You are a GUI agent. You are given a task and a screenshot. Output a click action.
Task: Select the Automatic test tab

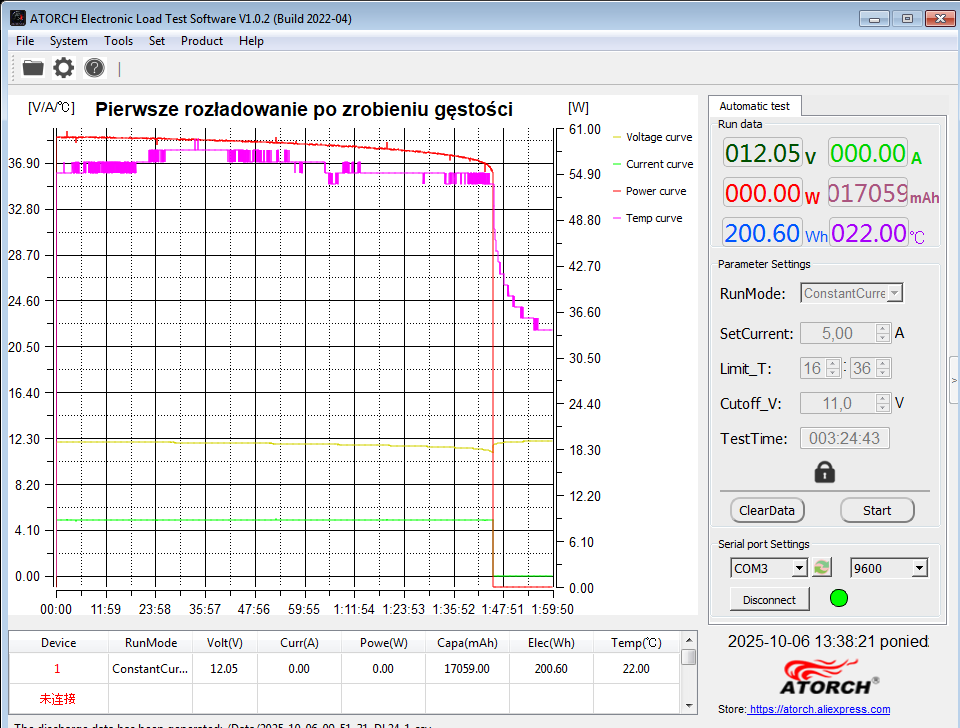[x=754, y=106]
